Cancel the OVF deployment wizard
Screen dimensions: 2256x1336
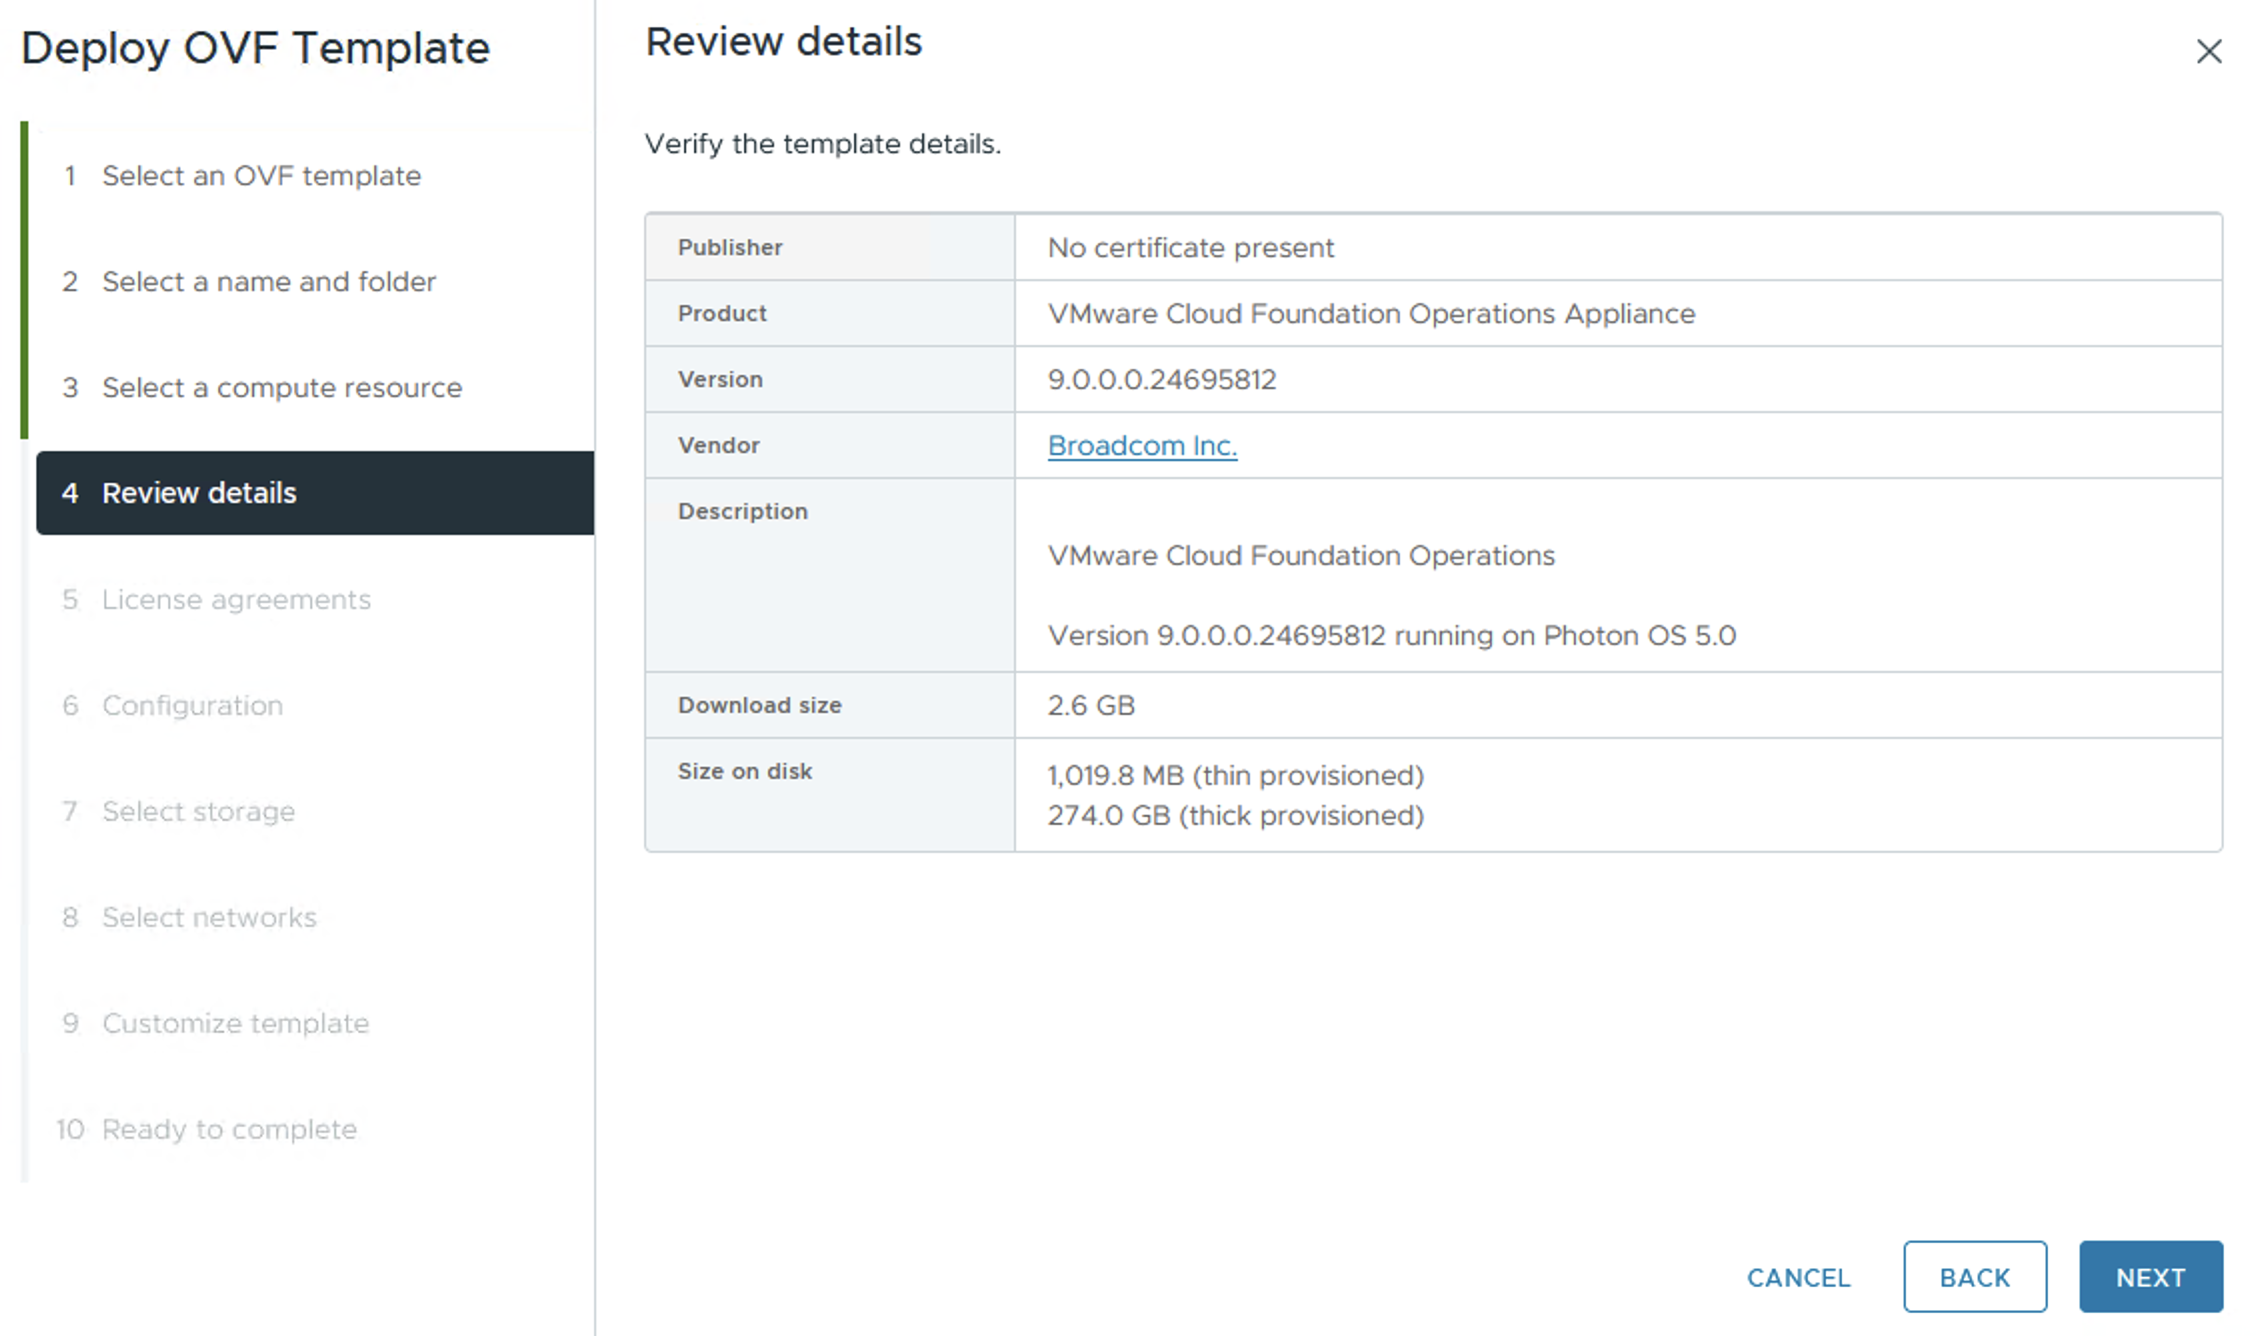(1798, 1277)
